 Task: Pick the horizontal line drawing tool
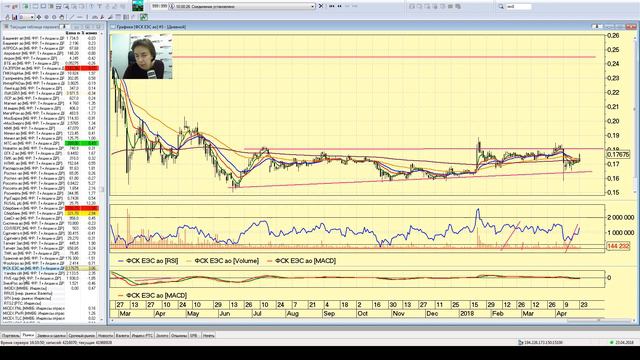click(x=80, y=17)
